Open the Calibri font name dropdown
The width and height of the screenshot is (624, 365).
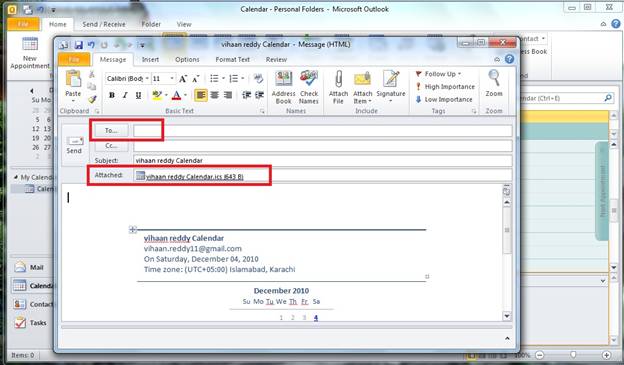coord(147,79)
